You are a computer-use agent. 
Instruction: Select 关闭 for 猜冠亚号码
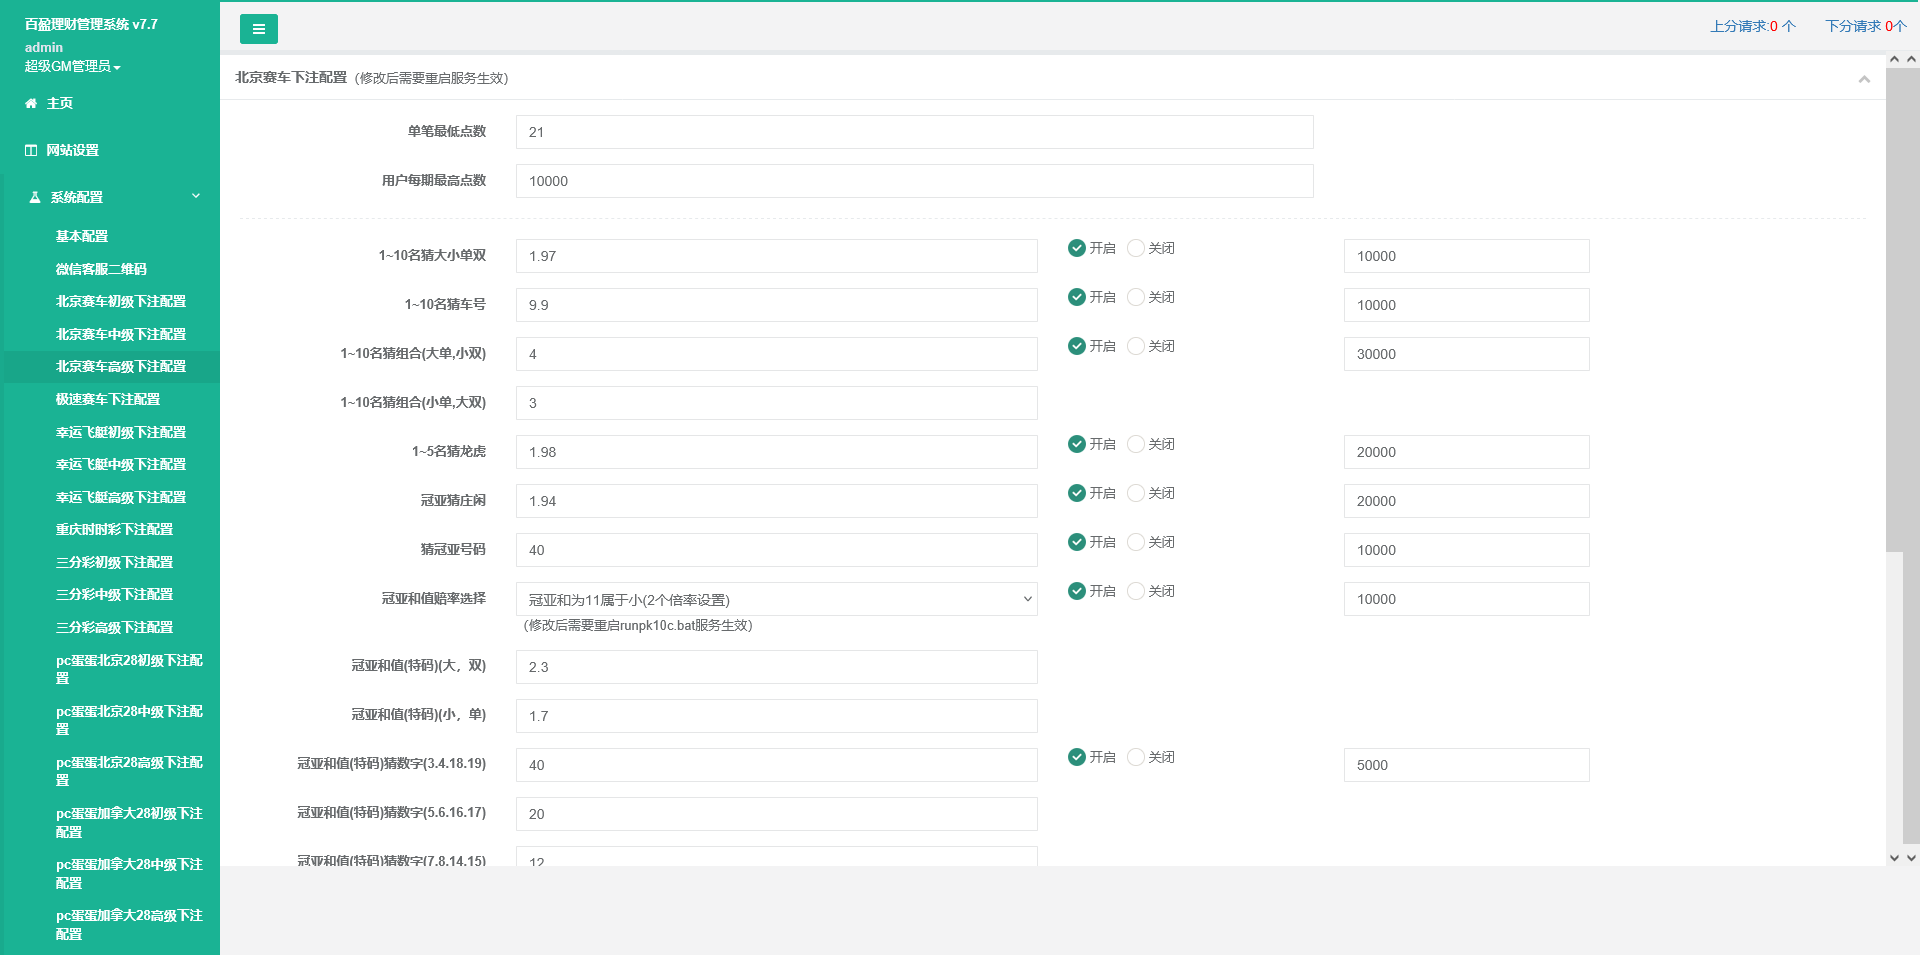click(1136, 542)
